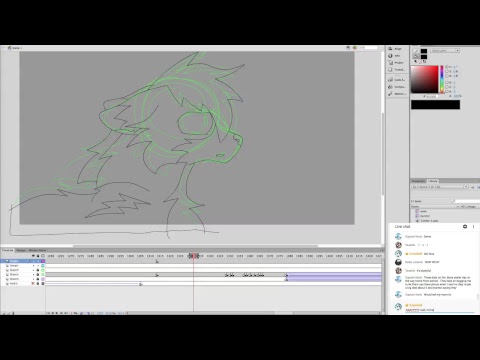Click the red playhead marker in timeline
The height and width of the screenshot is (360, 480).
tap(193, 256)
